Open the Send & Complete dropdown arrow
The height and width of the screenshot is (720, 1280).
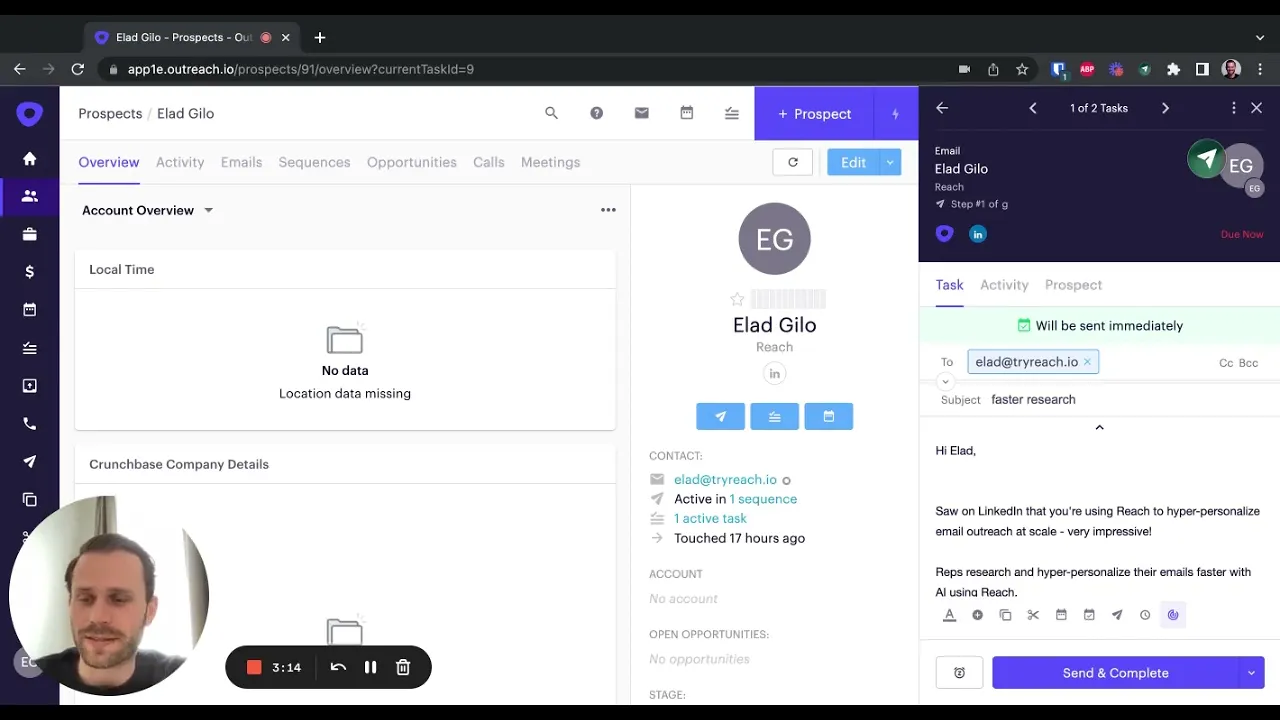tap(1251, 673)
